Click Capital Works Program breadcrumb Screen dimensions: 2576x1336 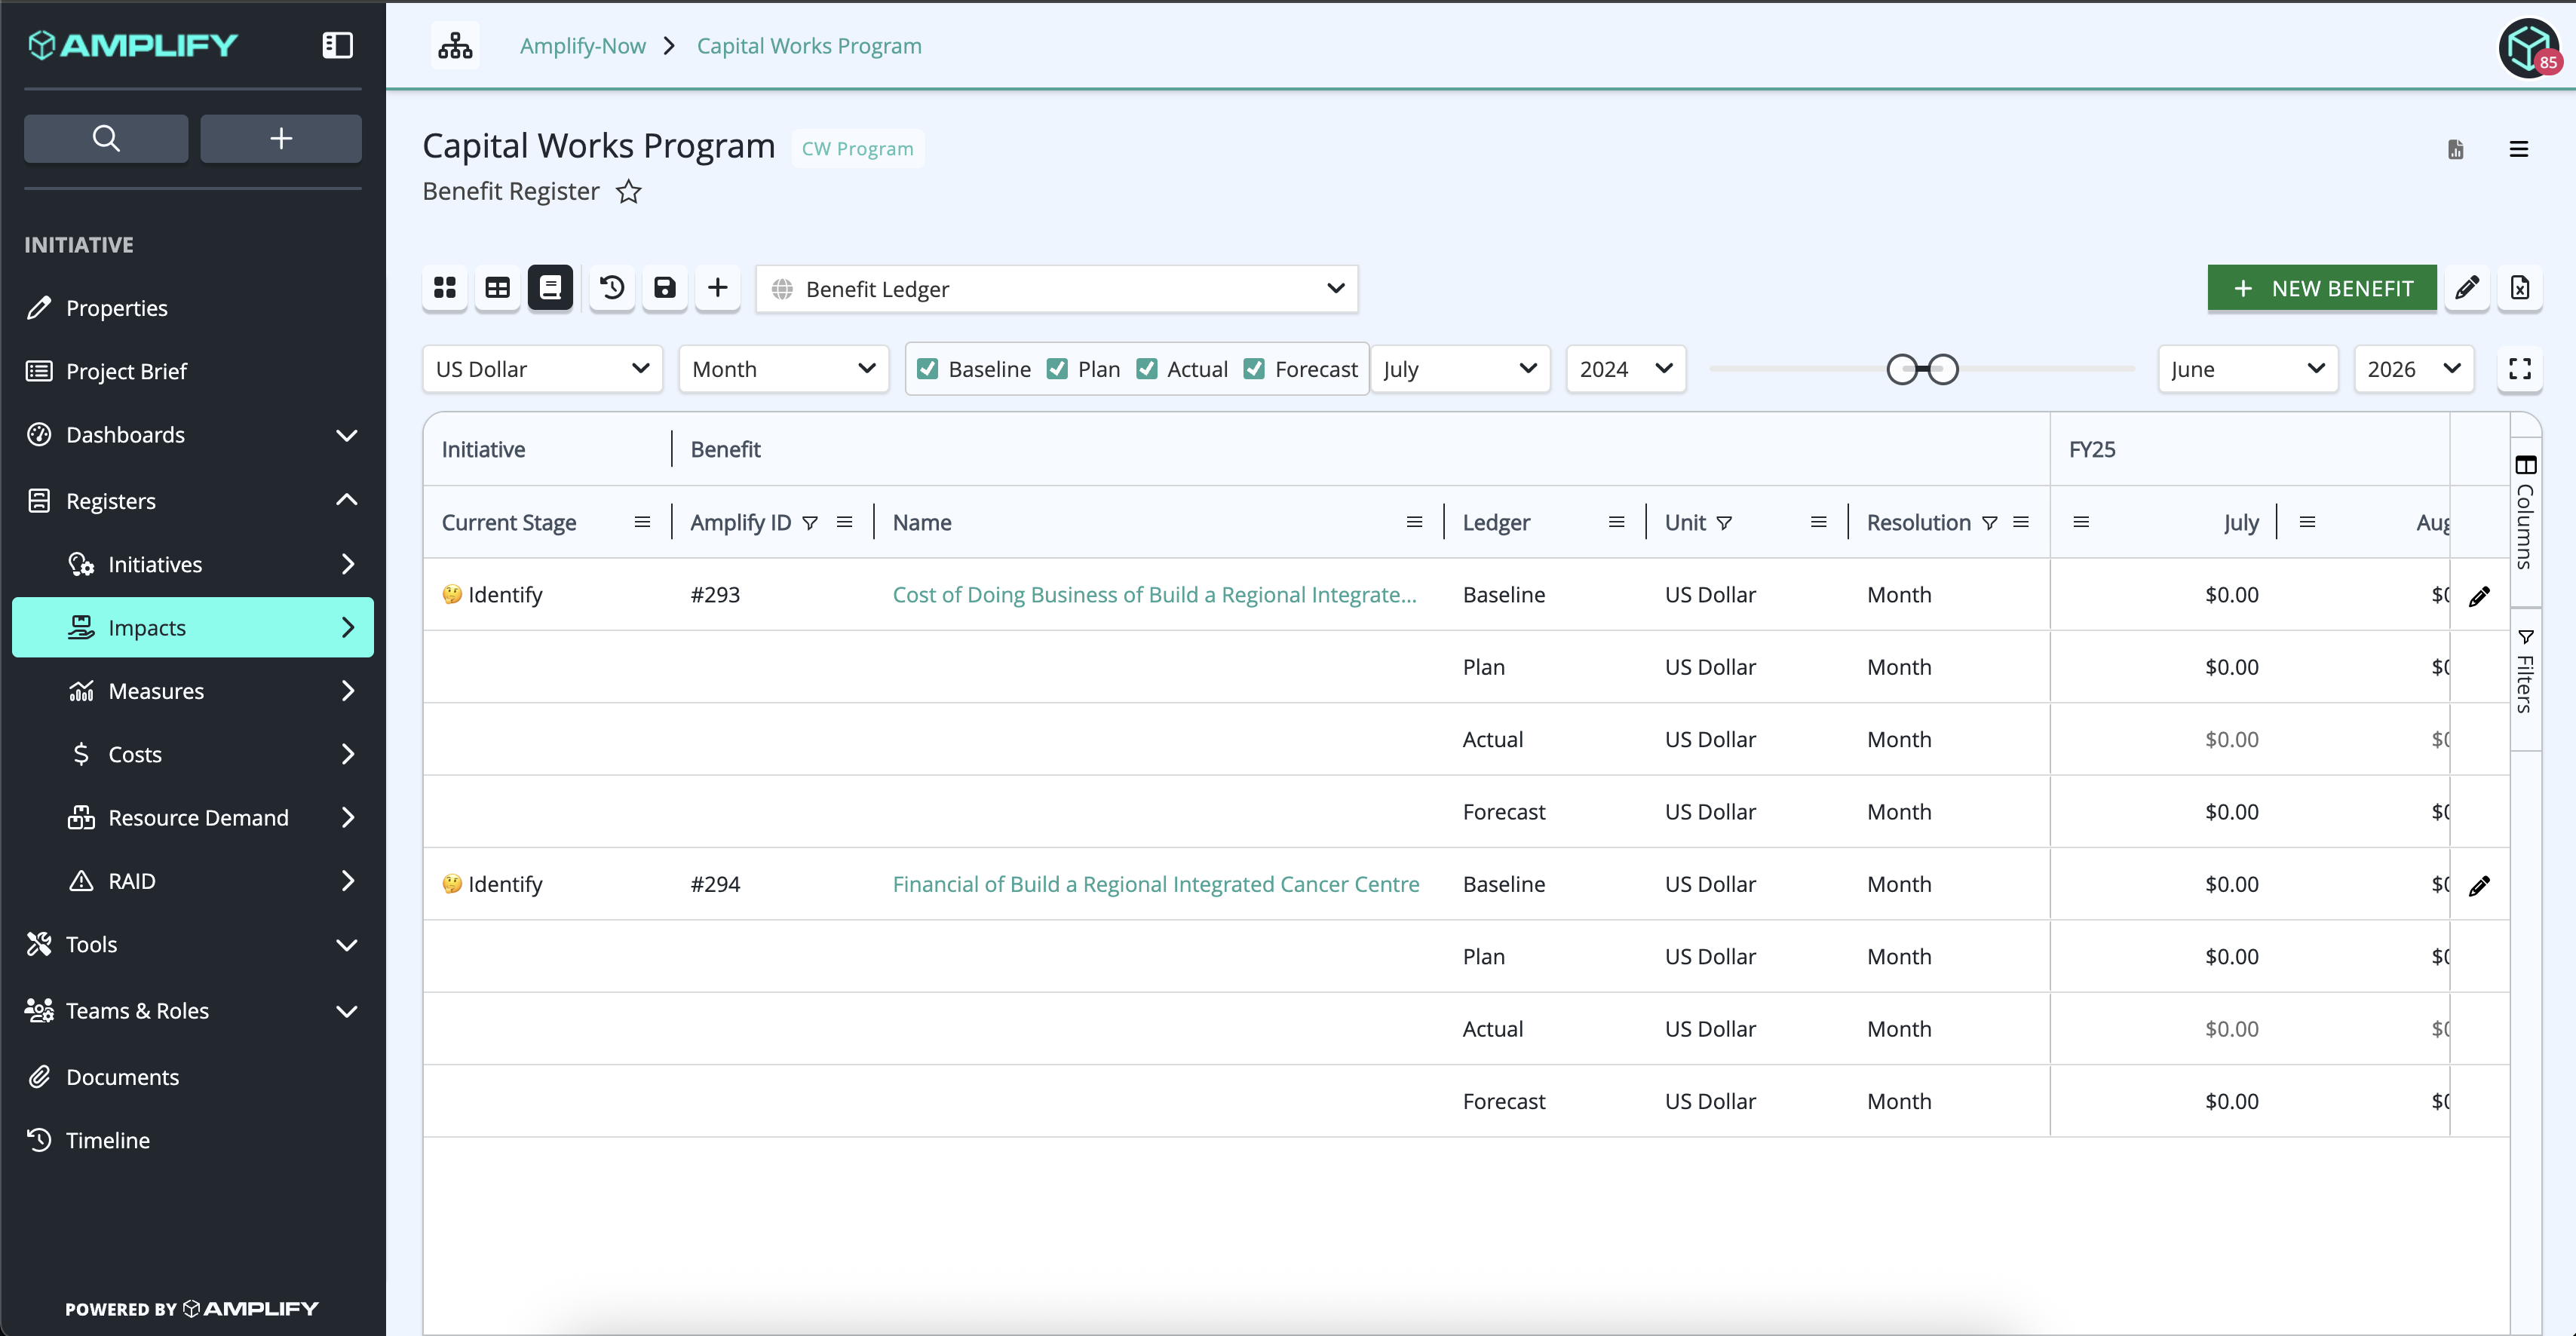click(809, 46)
